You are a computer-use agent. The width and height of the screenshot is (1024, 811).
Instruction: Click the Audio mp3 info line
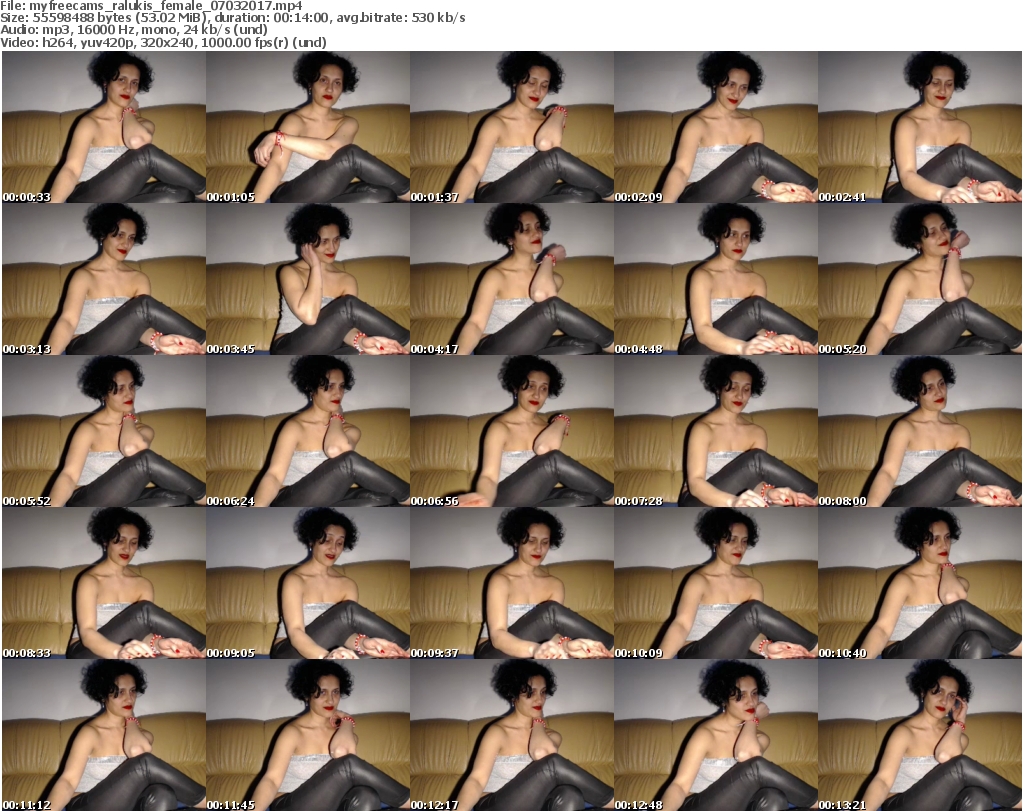click(134, 30)
